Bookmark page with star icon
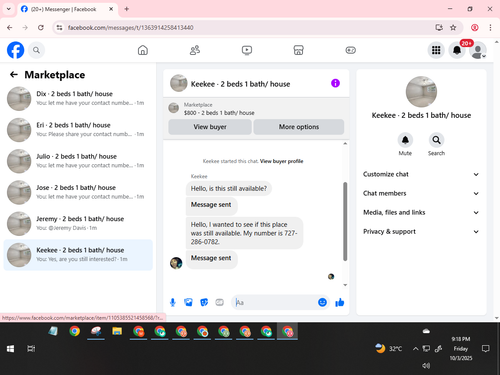The image size is (500, 375). (453, 28)
